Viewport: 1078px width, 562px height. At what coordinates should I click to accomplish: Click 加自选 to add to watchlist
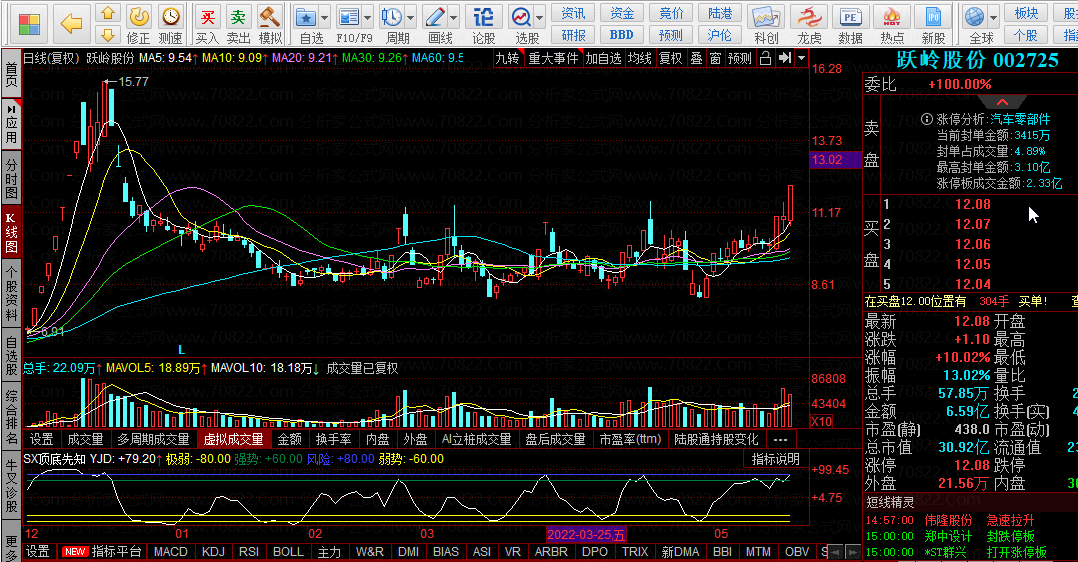(x=604, y=58)
